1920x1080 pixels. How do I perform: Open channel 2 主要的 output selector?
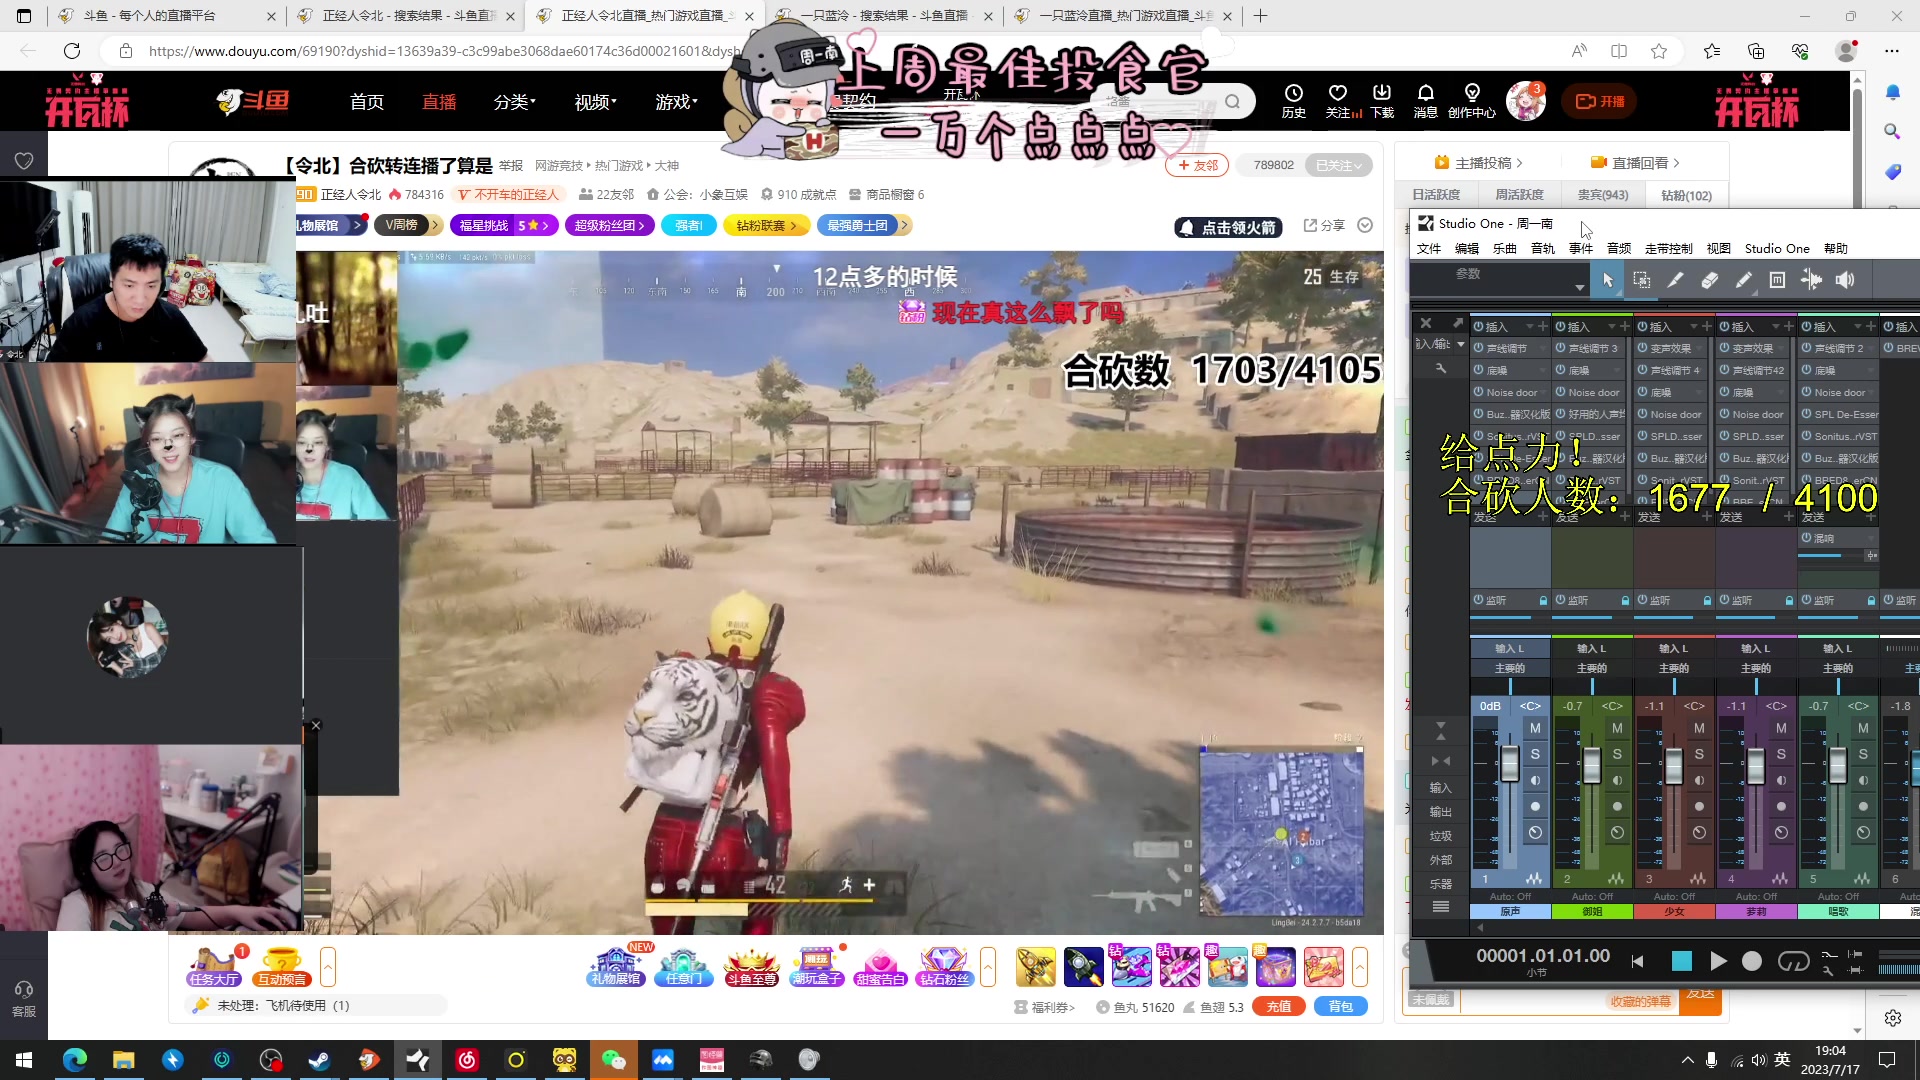pyautogui.click(x=1592, y=668)
